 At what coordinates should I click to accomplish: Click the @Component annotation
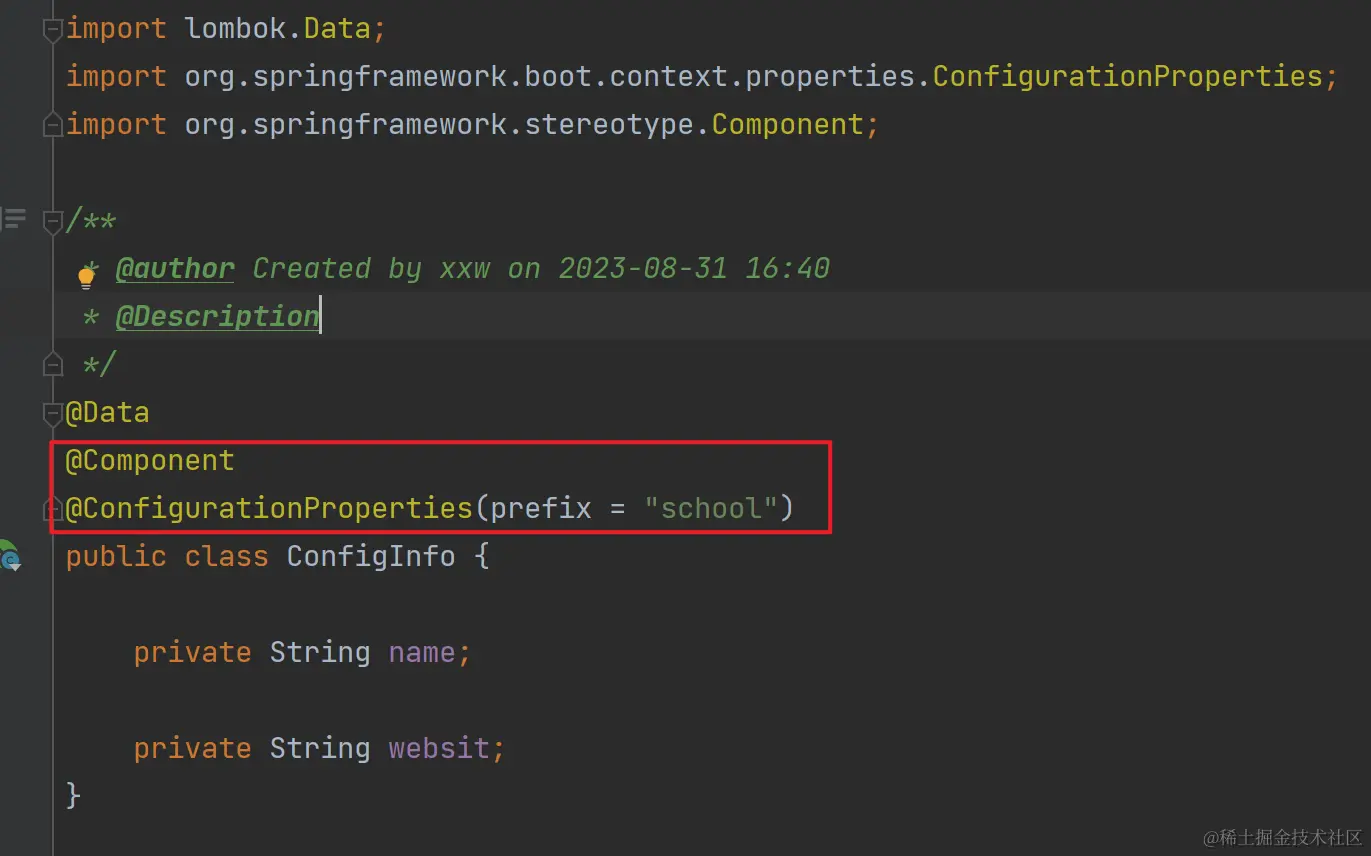tap(150, 460)
